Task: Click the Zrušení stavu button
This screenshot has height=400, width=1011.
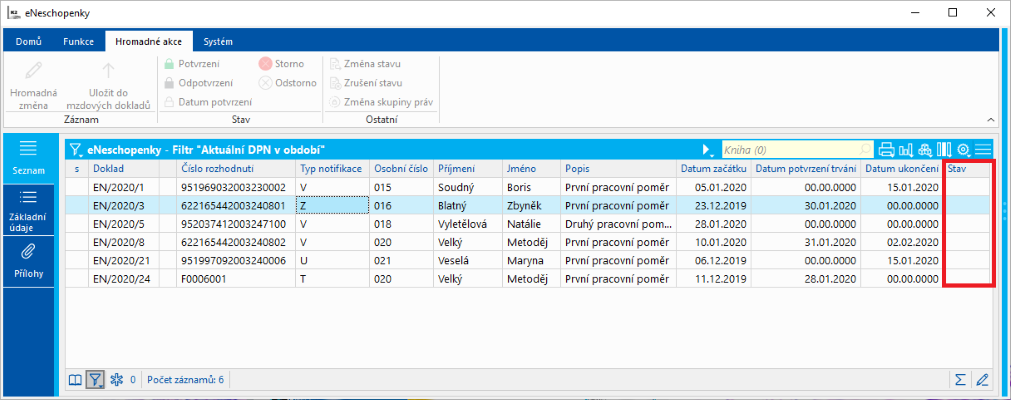Action: tap(366, 83)
